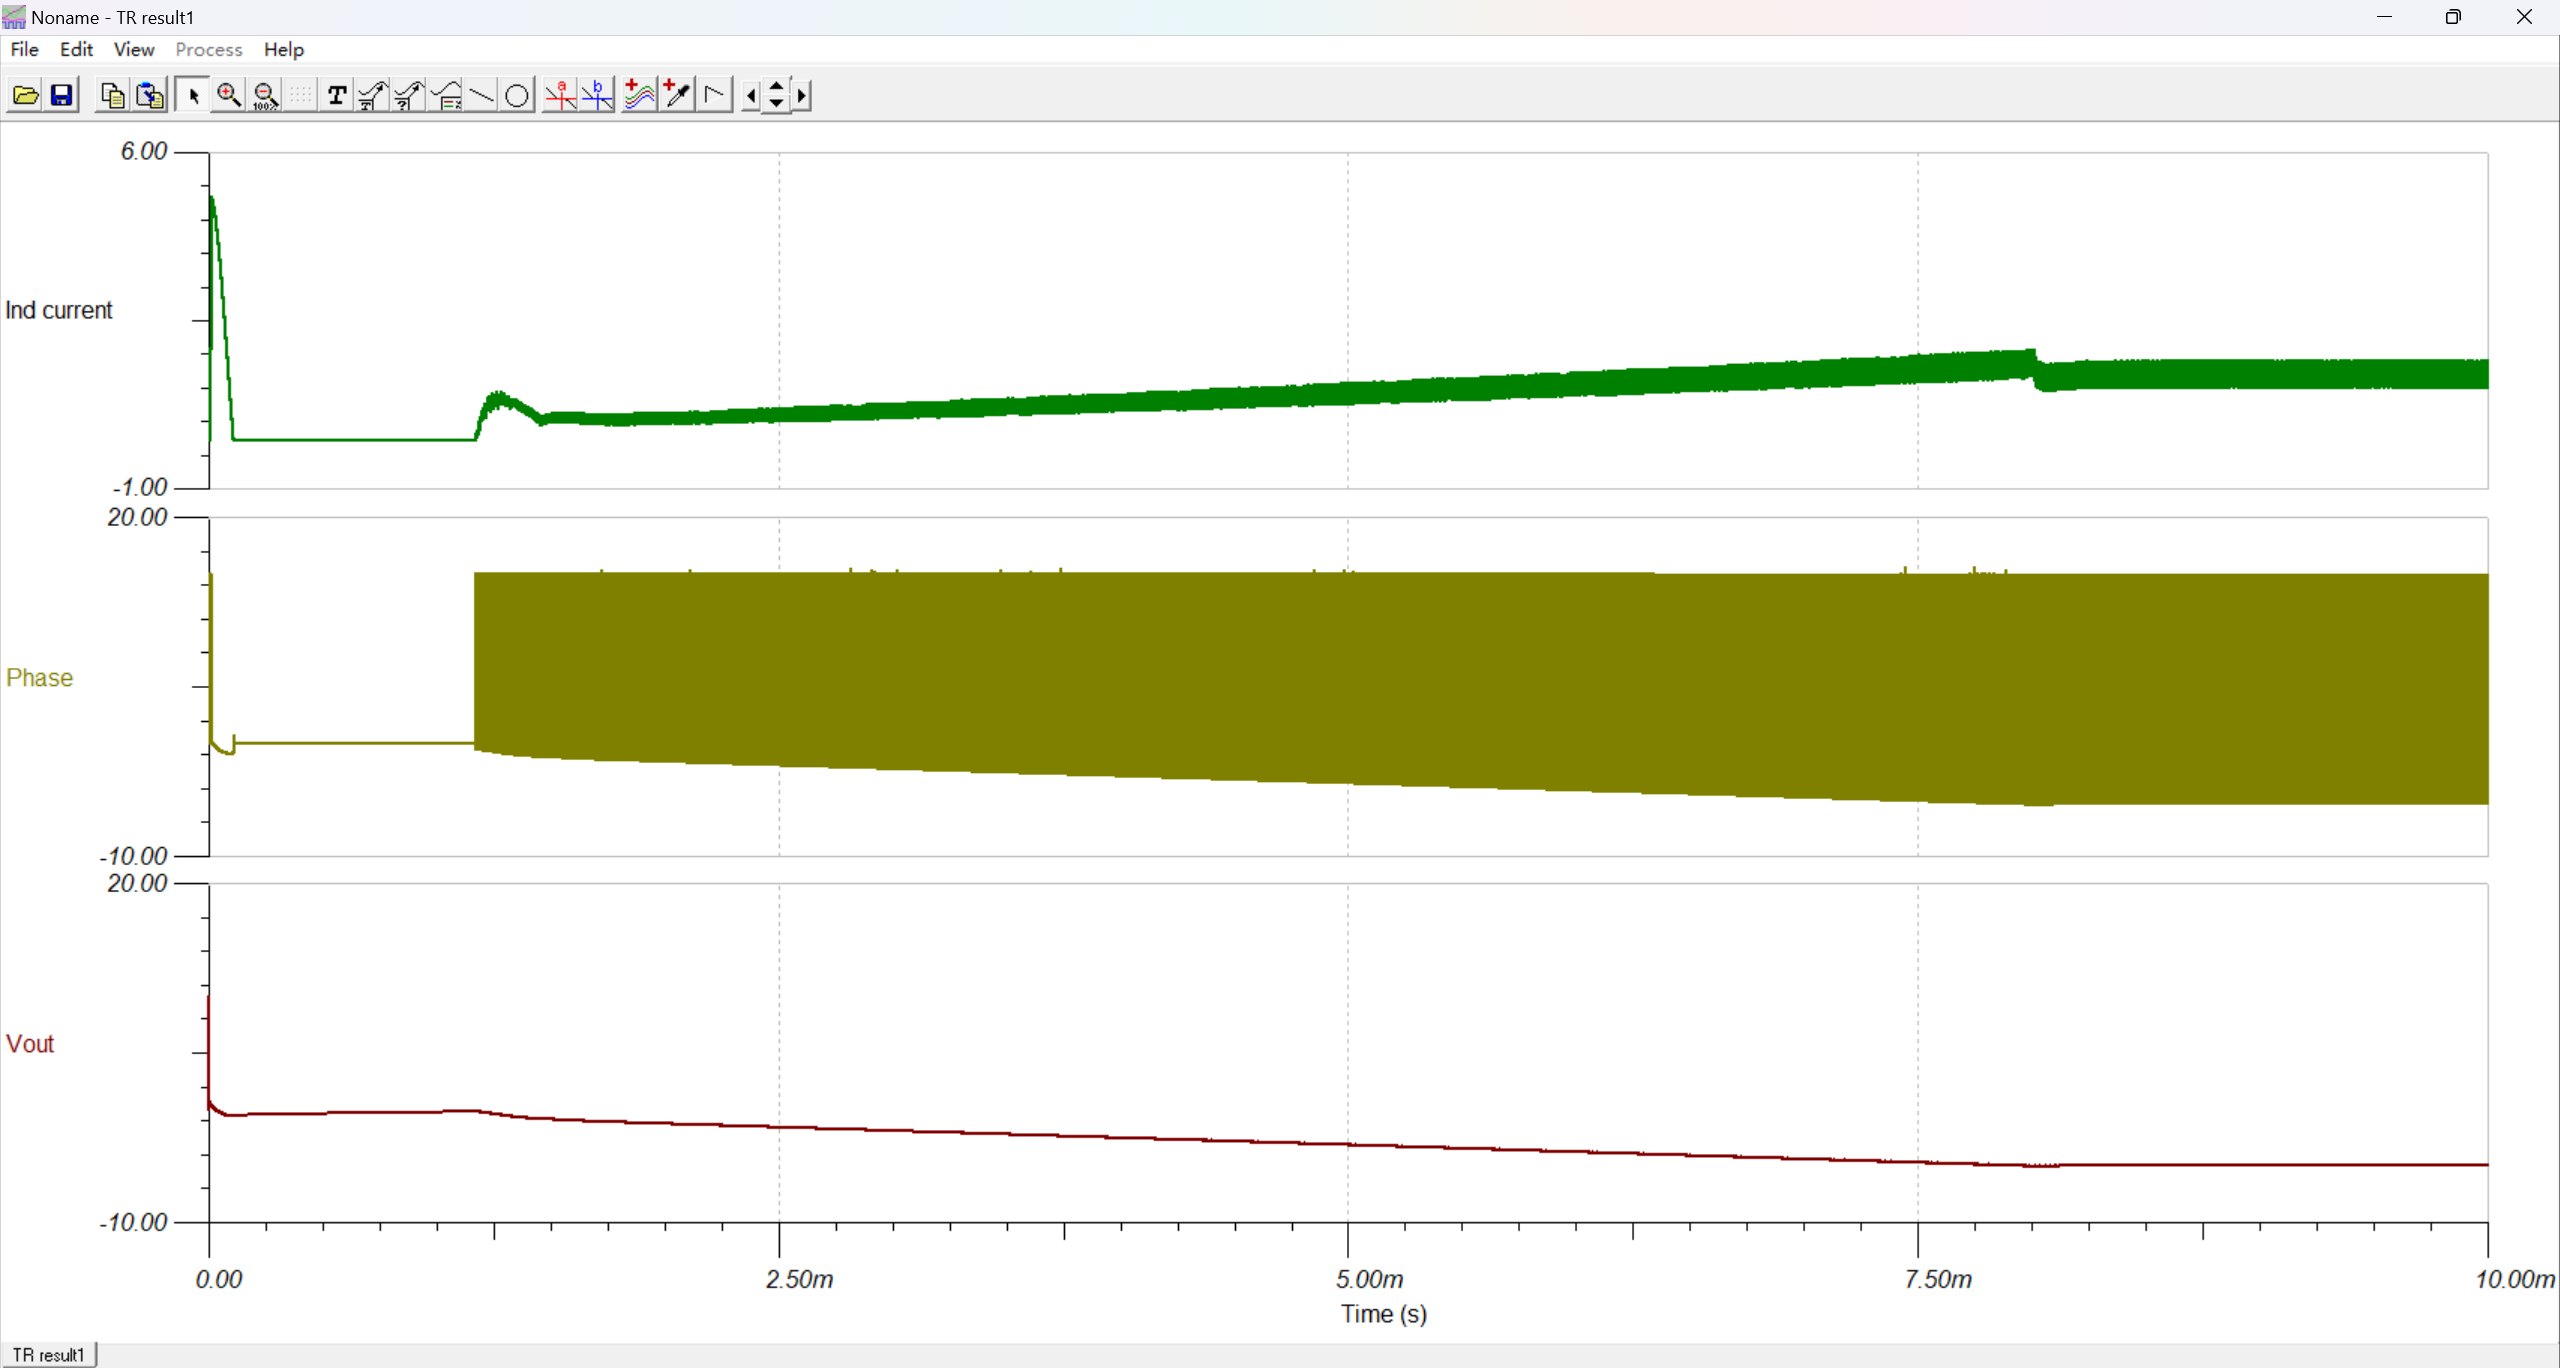
Task: Close the Noname - TR result1 window
Action: point(2523,17)
